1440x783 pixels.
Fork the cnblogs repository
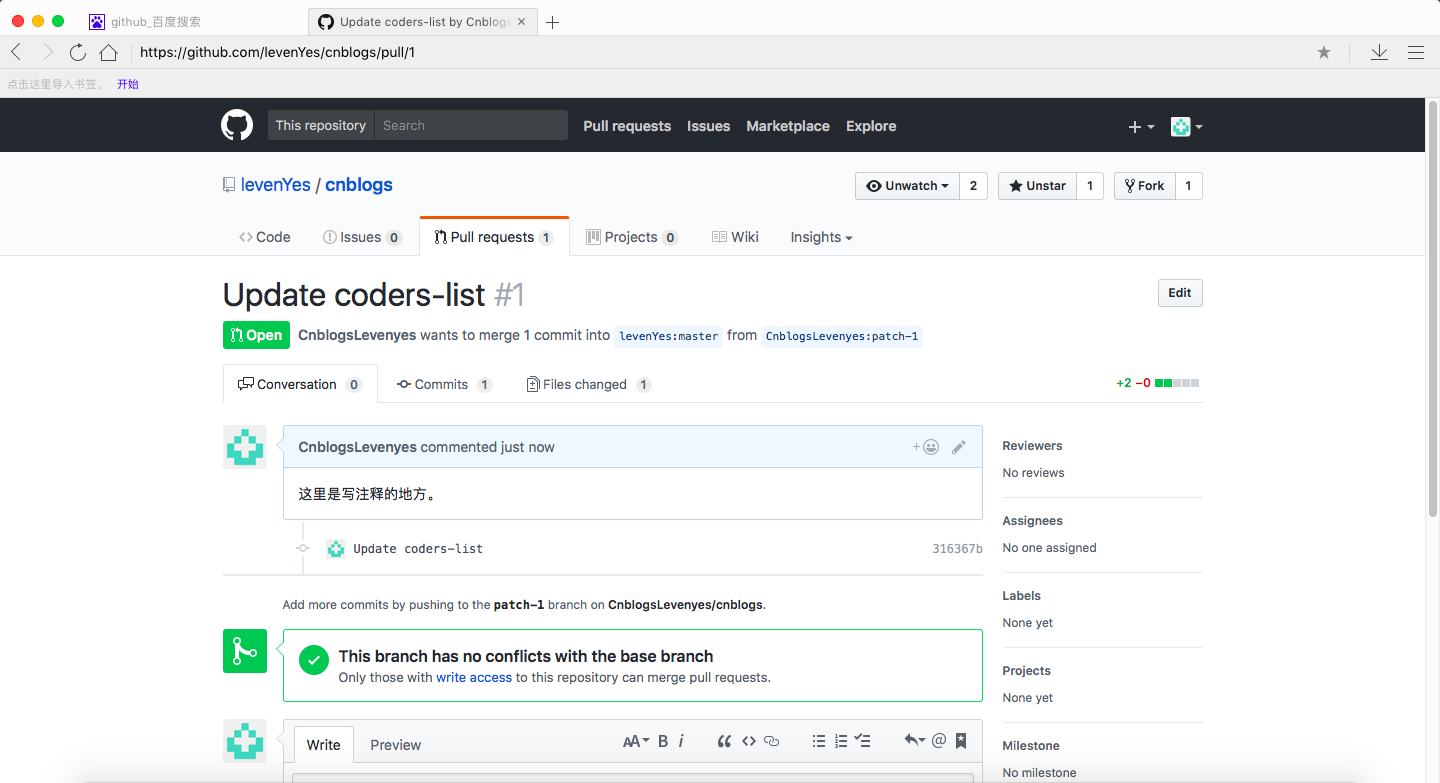click(x=1144, y=186)
